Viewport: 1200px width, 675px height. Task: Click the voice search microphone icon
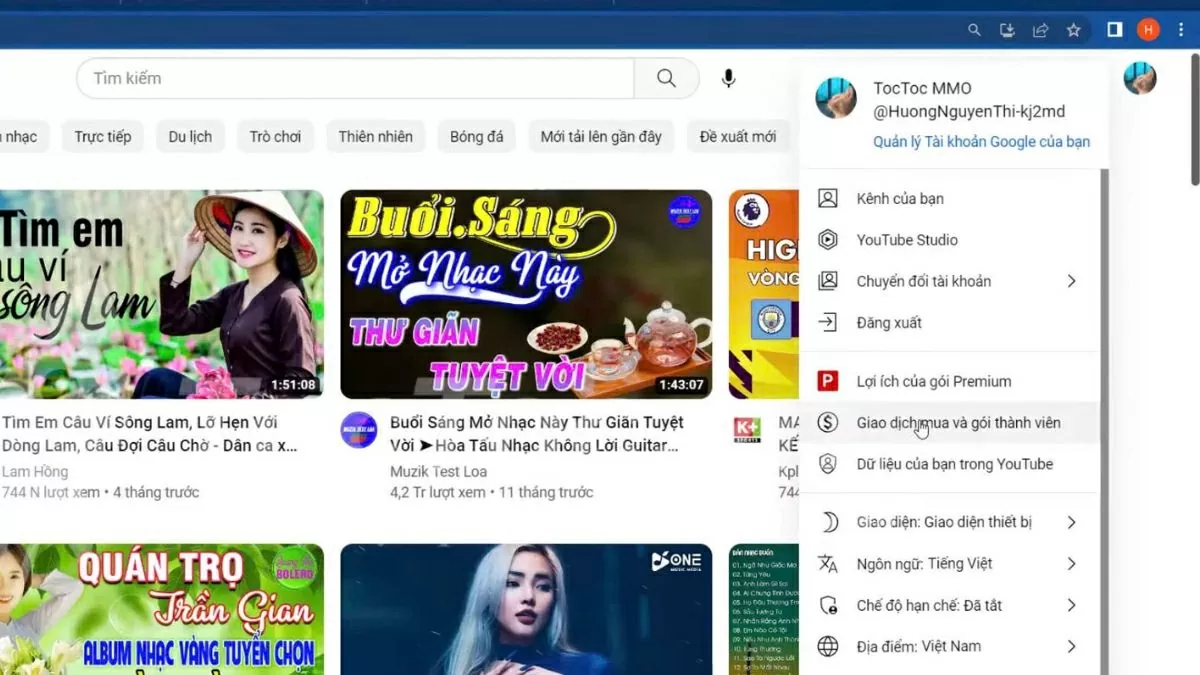coord(727,78)
